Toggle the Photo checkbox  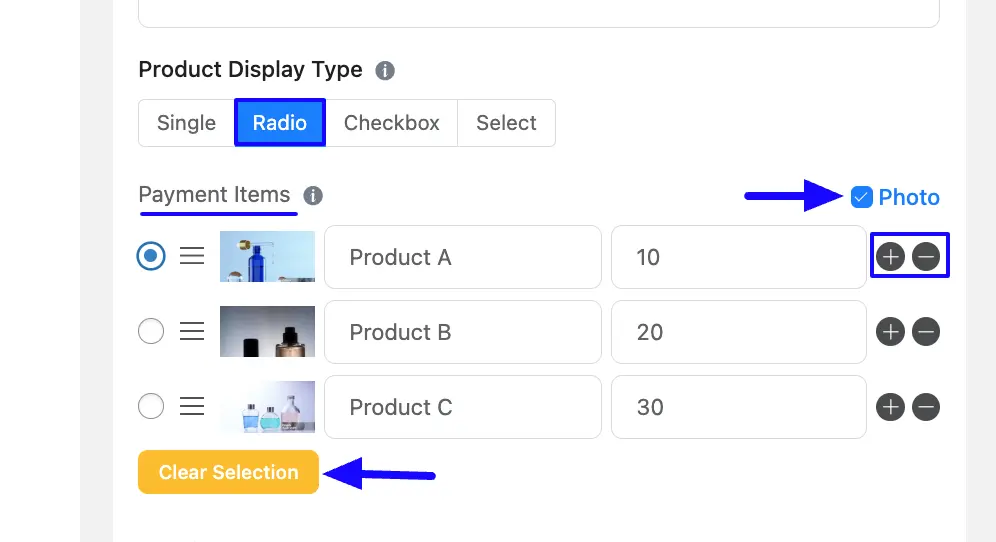861,197
